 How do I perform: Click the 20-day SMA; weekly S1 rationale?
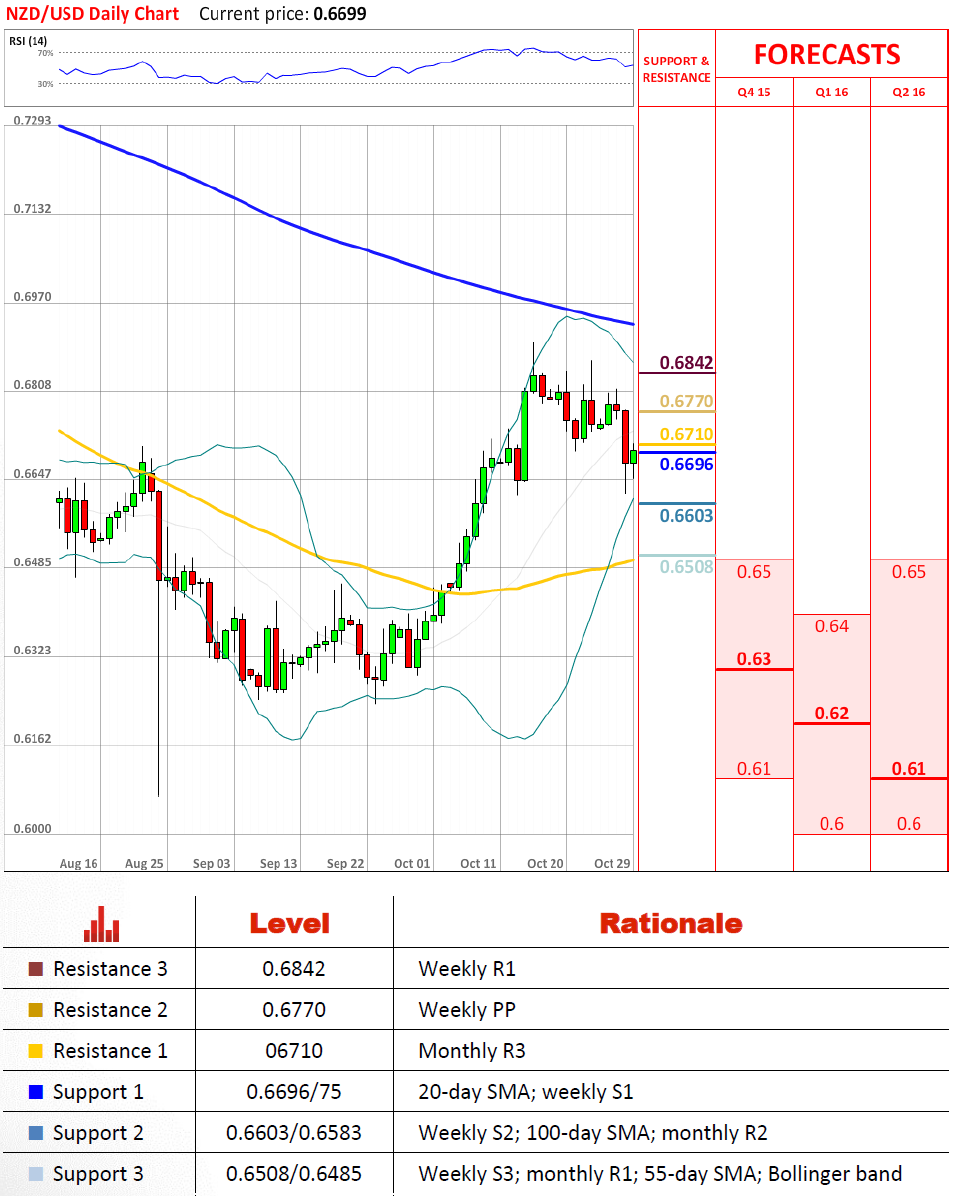point(526,1092)
